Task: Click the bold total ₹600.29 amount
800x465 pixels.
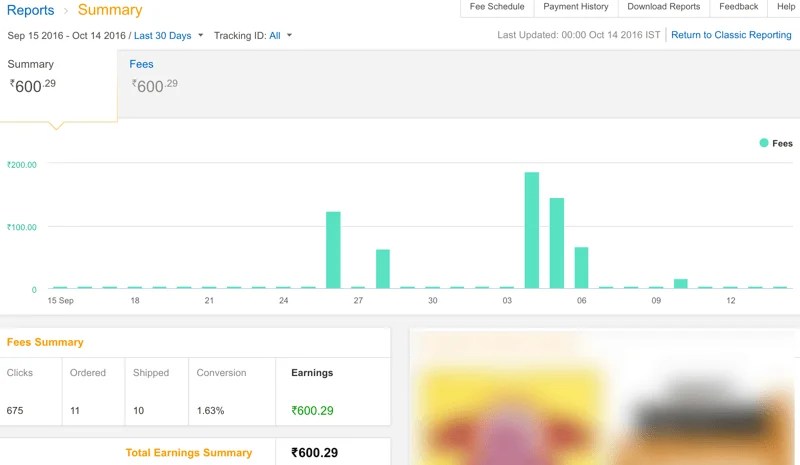Action: pyautogui.click(x=314, y=453)
